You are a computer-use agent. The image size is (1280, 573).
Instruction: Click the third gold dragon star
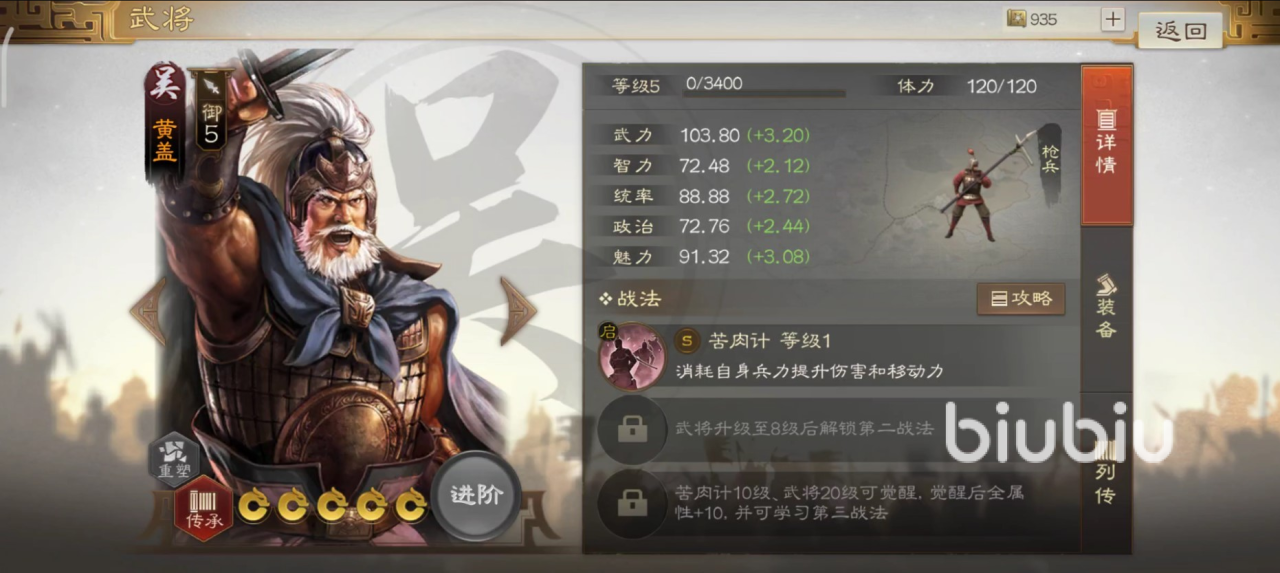332,506
